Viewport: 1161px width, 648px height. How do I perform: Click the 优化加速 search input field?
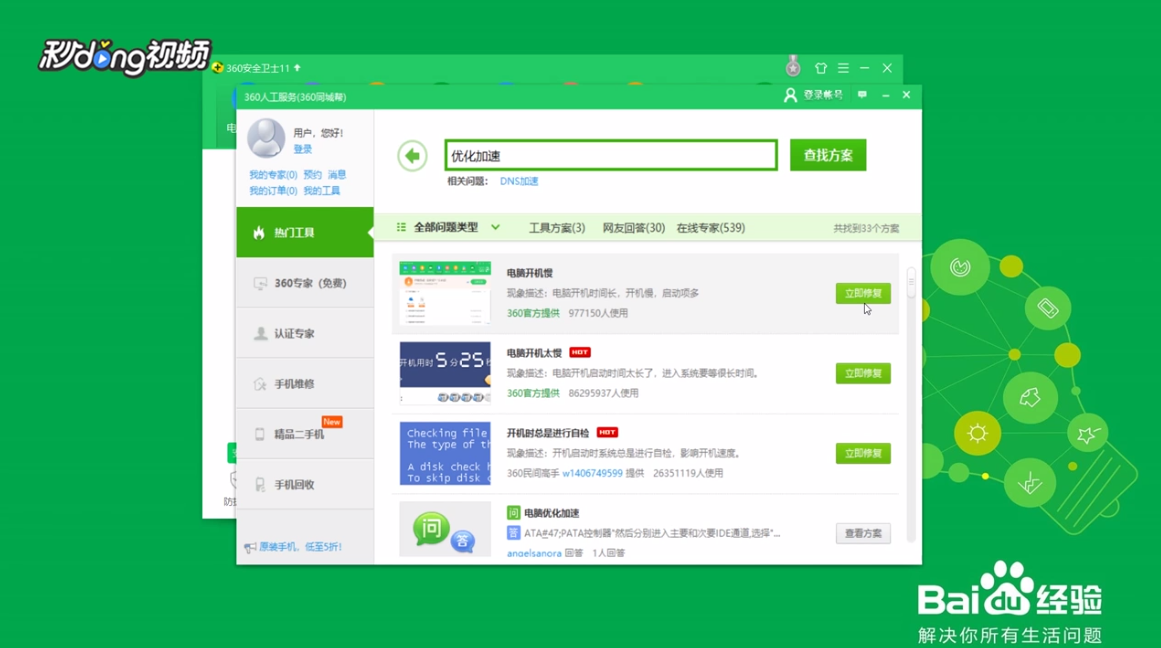(x=611, y=156)
